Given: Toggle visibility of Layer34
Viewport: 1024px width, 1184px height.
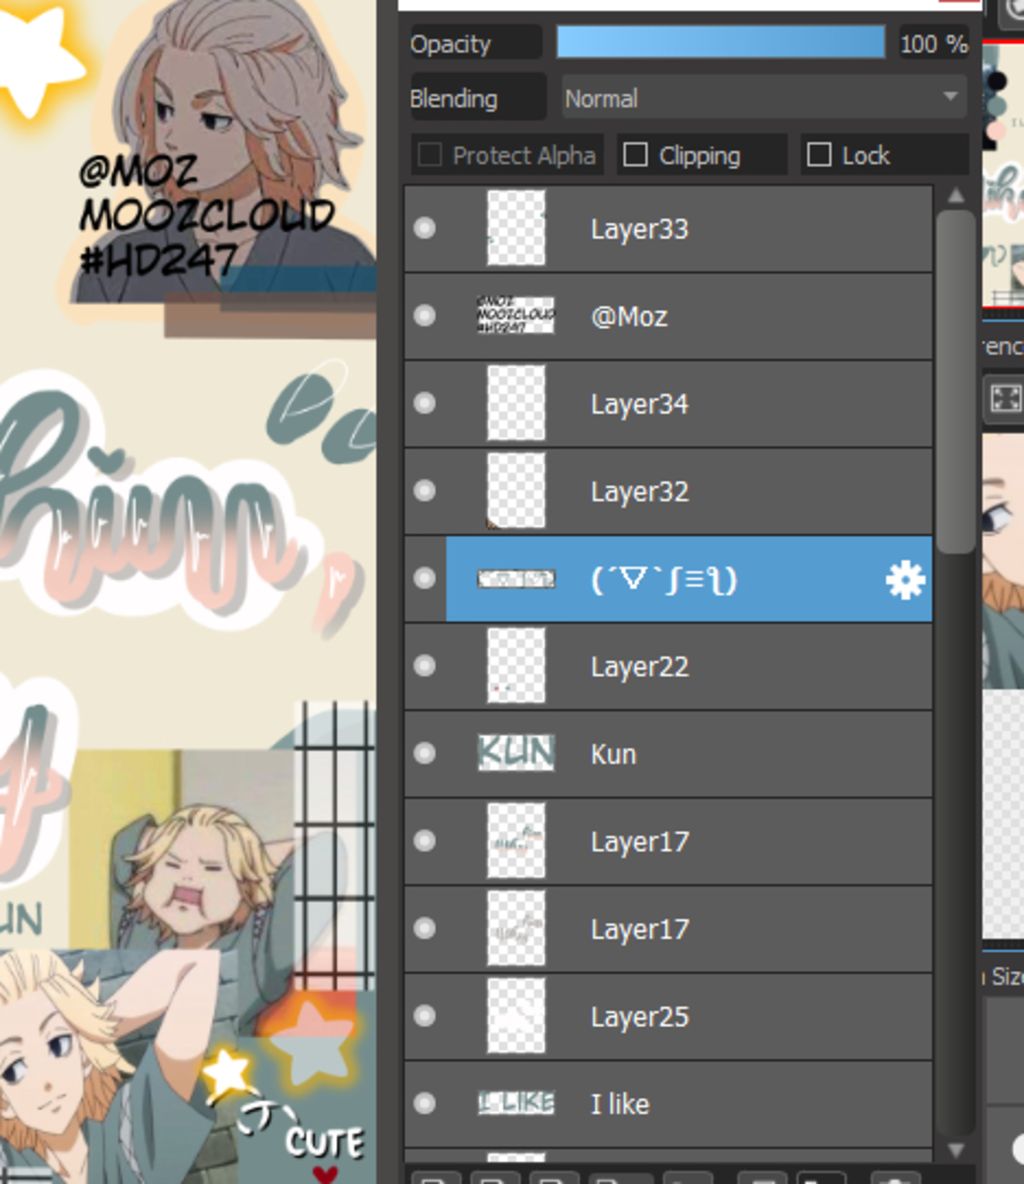Looking at the screenshot, I should (425, 403).
